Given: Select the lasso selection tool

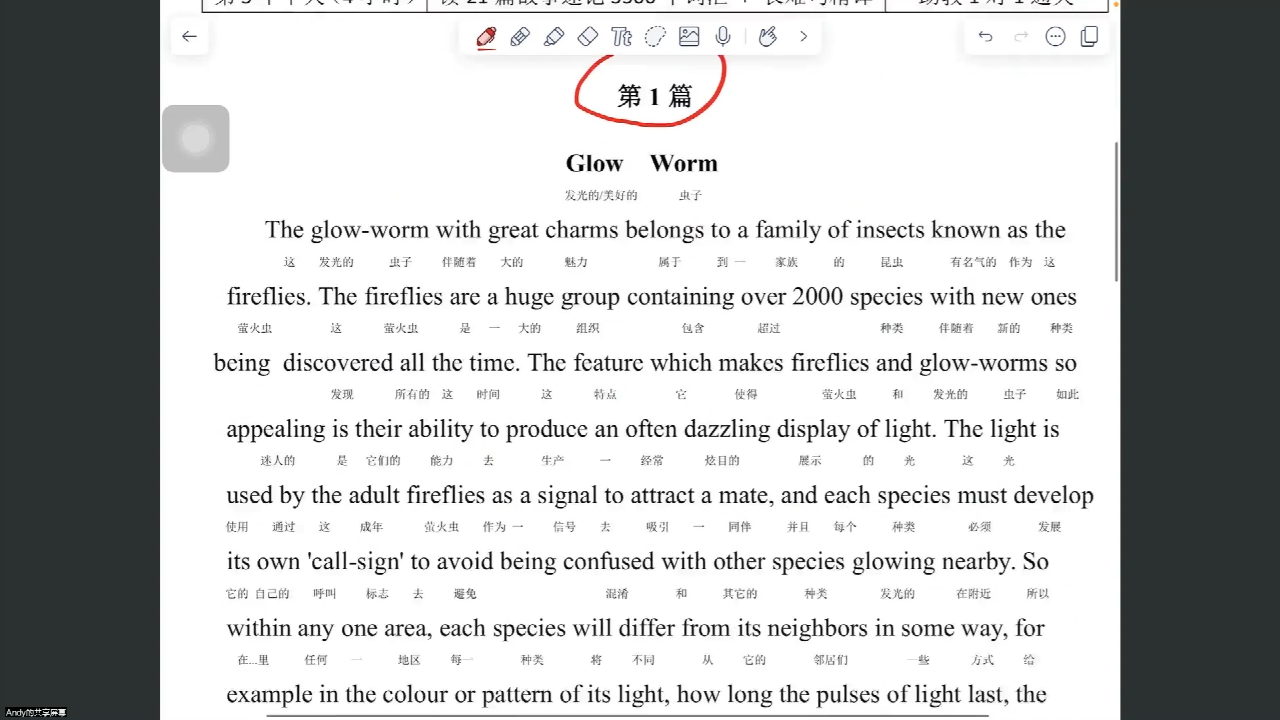Looking at the screenshot, I should [655, 37].
